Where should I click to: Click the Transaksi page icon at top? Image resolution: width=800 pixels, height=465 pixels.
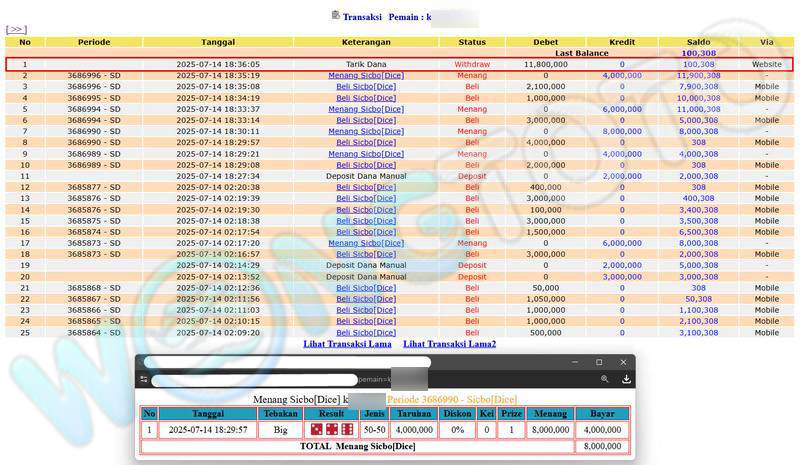tap(335, 15)
